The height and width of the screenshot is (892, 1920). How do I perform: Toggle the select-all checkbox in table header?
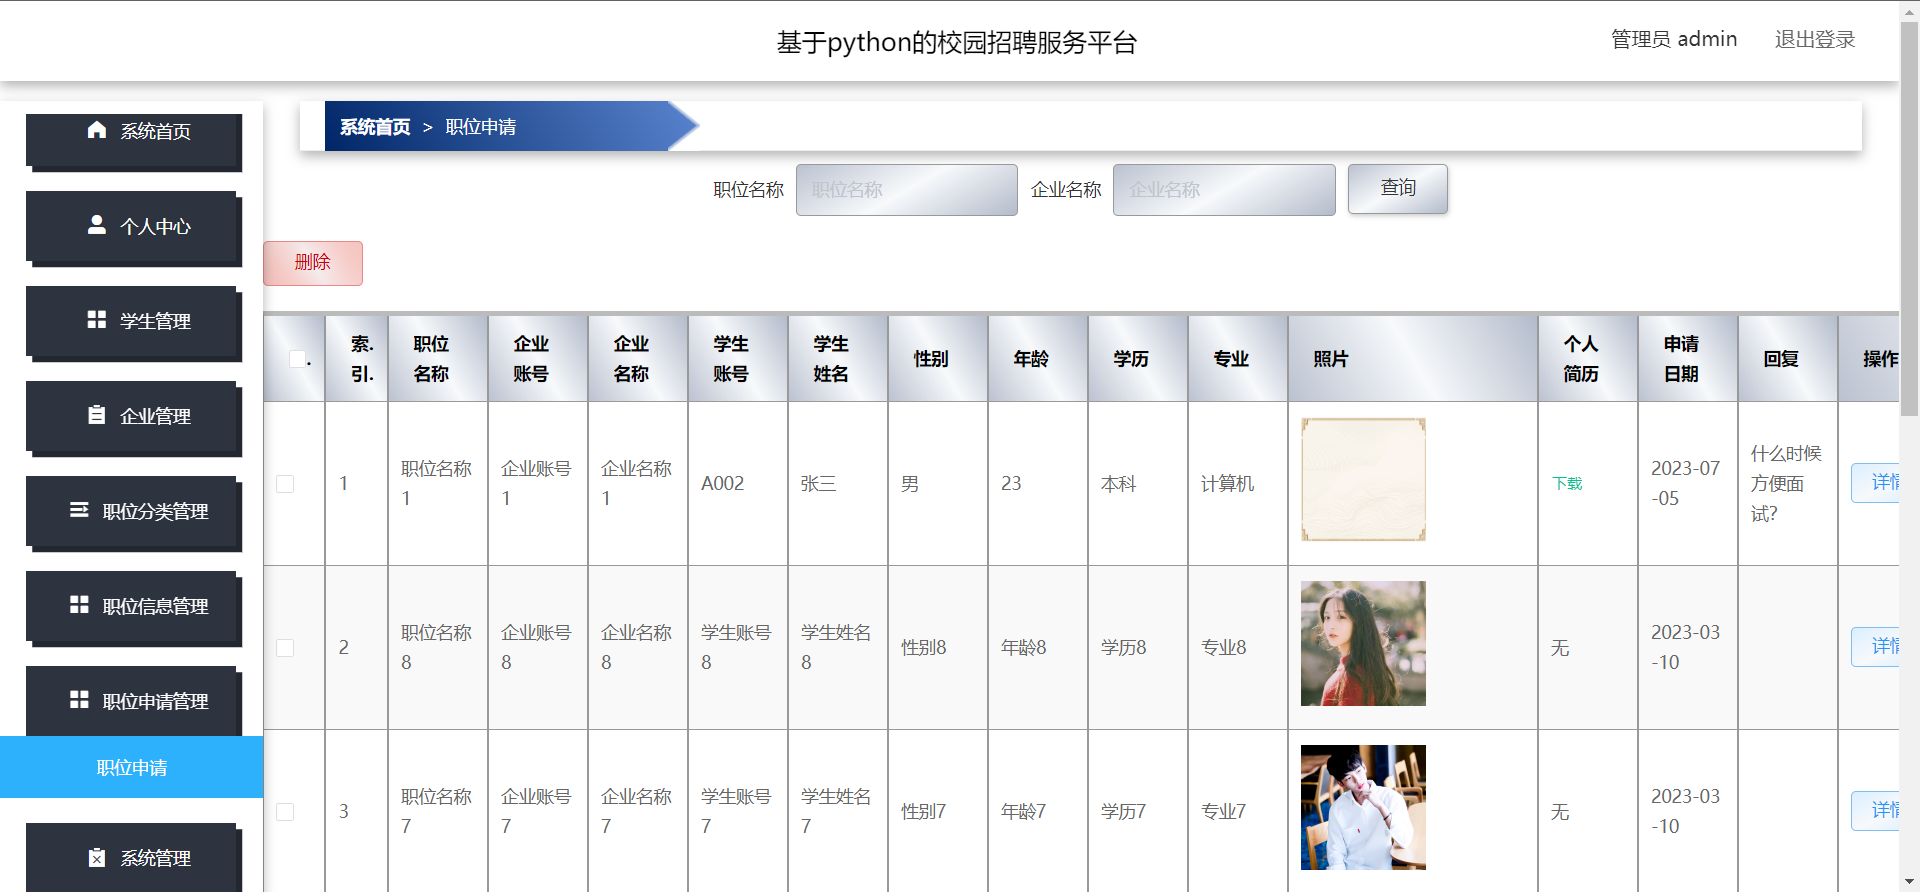pos(297,359)
